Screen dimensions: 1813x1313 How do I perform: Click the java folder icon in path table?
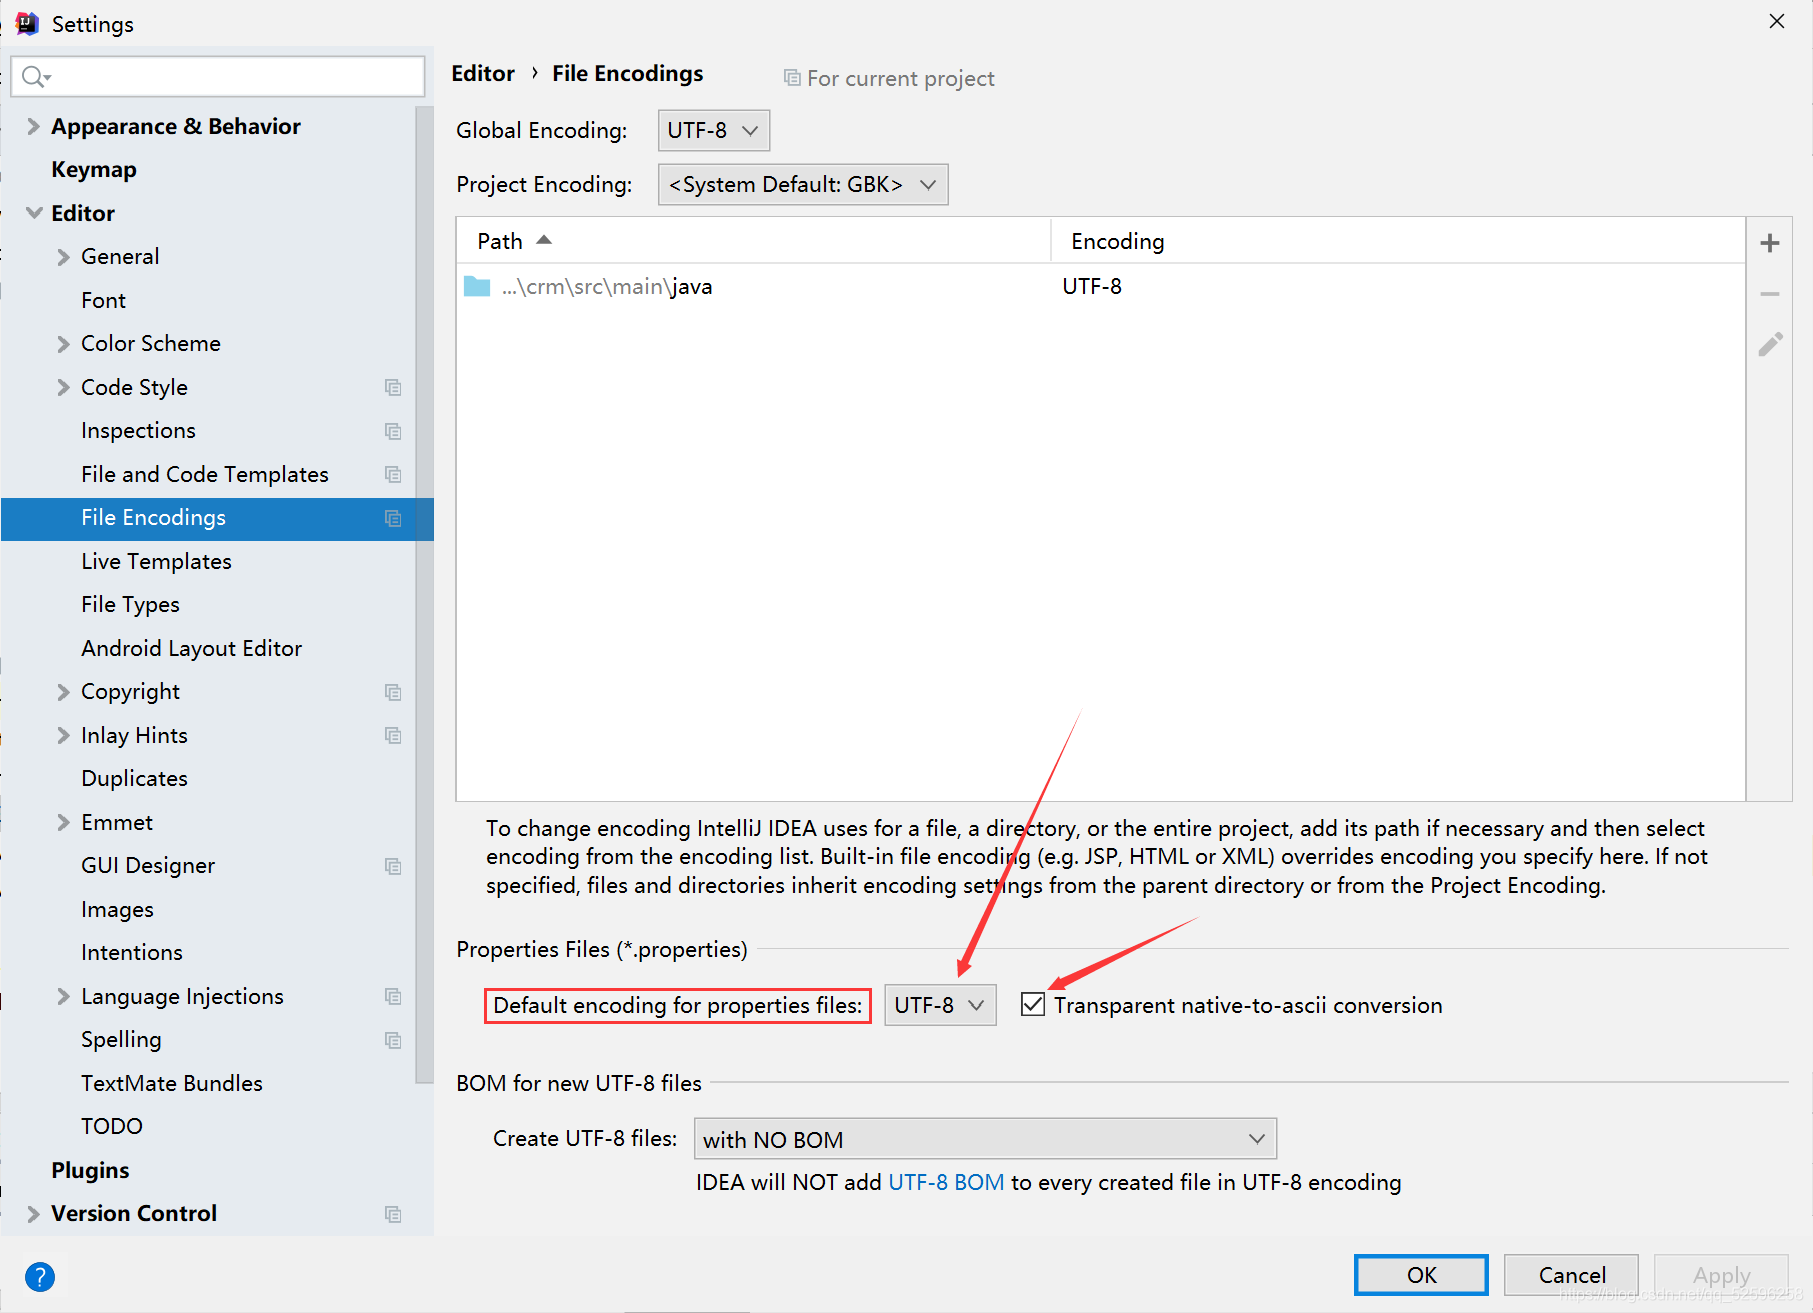click(477, 287)
